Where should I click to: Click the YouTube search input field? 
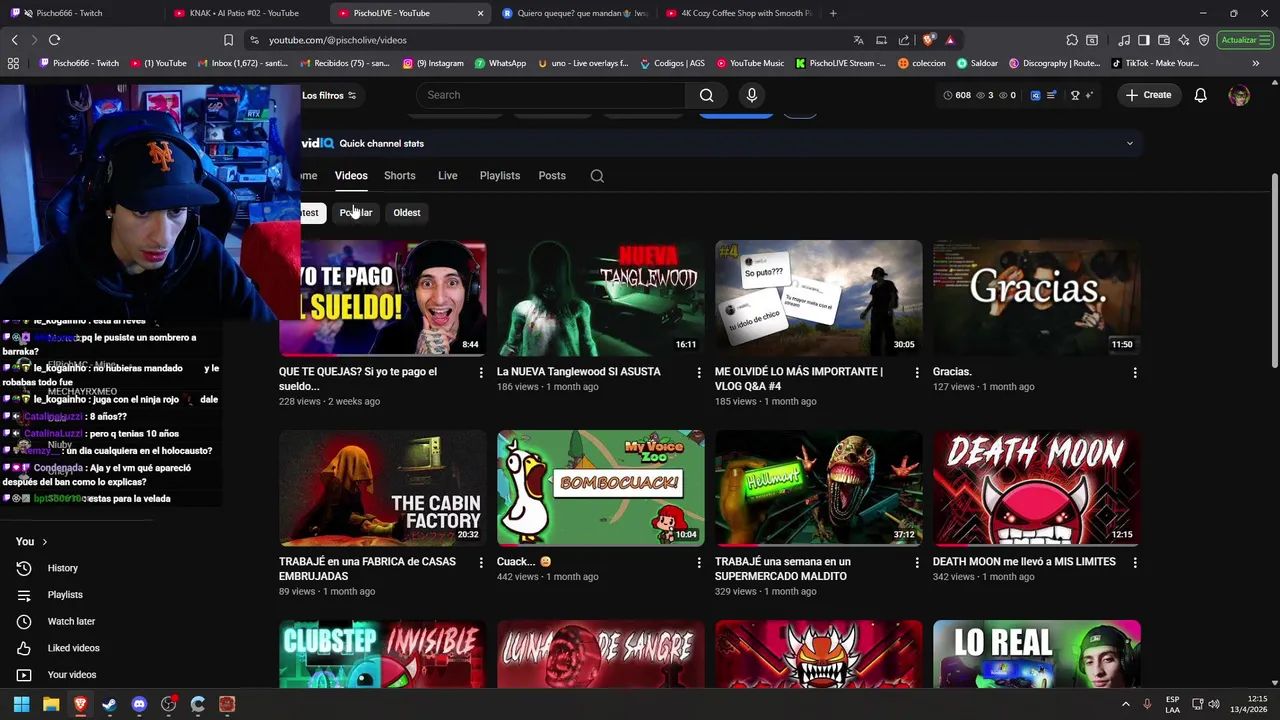(551, 95)
